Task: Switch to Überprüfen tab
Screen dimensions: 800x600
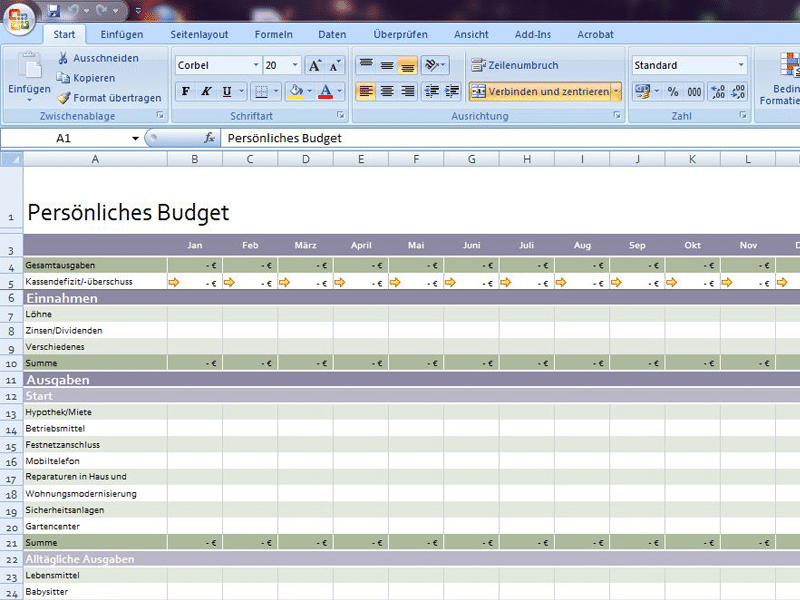Action: [x=401, y=35]
